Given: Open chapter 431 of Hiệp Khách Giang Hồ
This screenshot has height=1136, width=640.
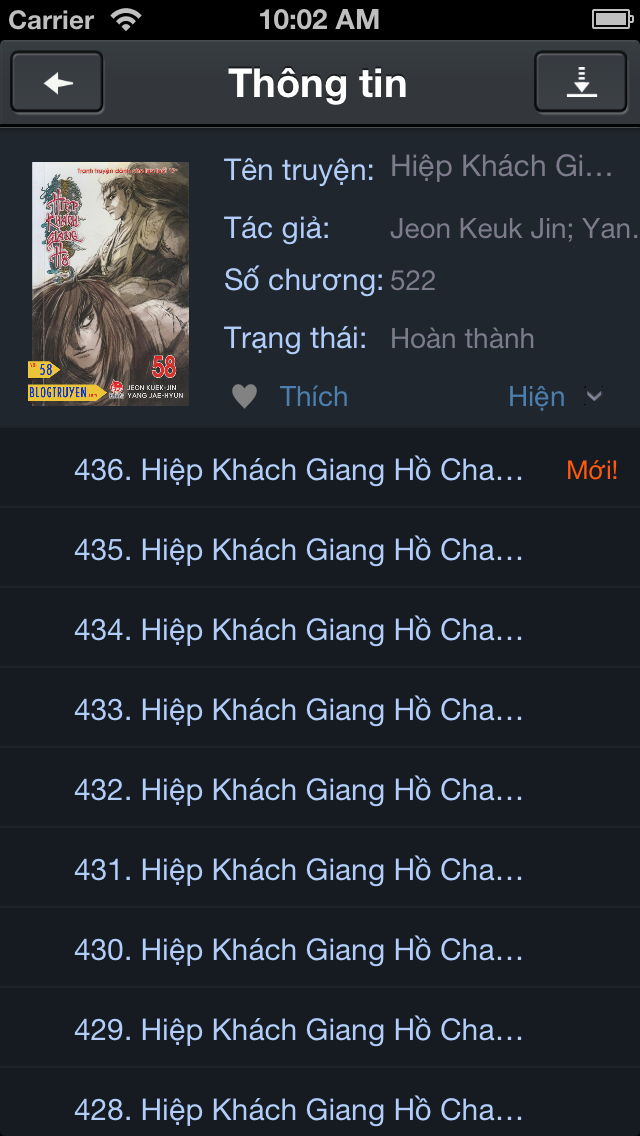Looking at the screenshot, I should click(x=320, y=868).
